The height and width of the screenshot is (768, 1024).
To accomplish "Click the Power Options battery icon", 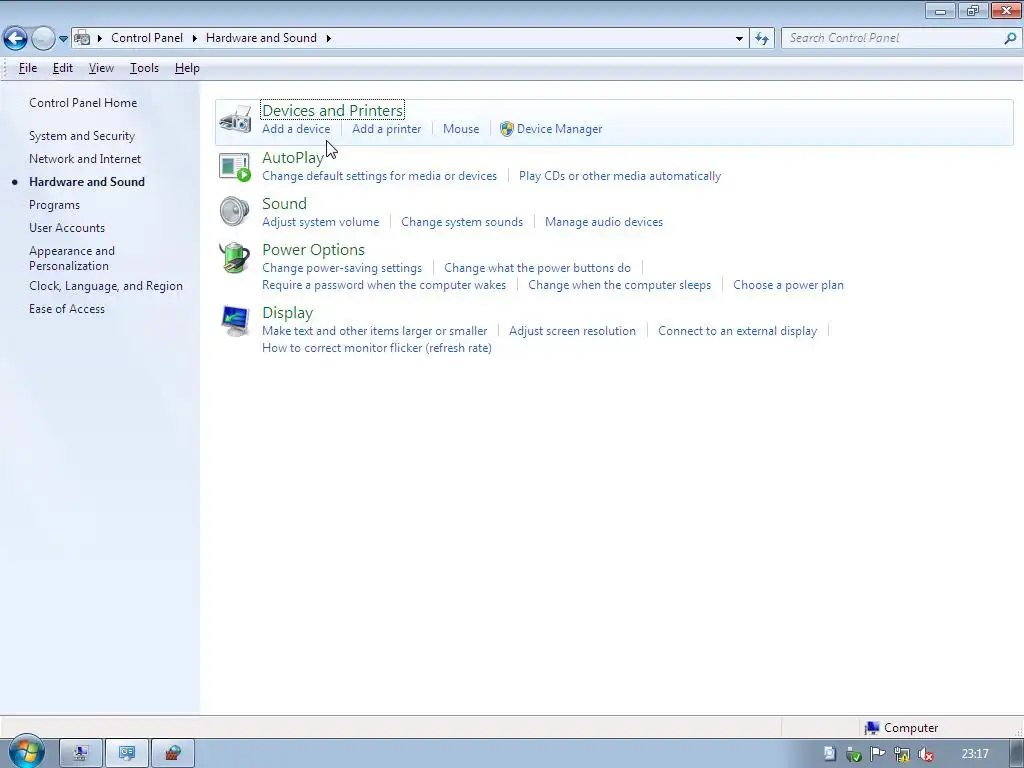I will pos(235,258).
